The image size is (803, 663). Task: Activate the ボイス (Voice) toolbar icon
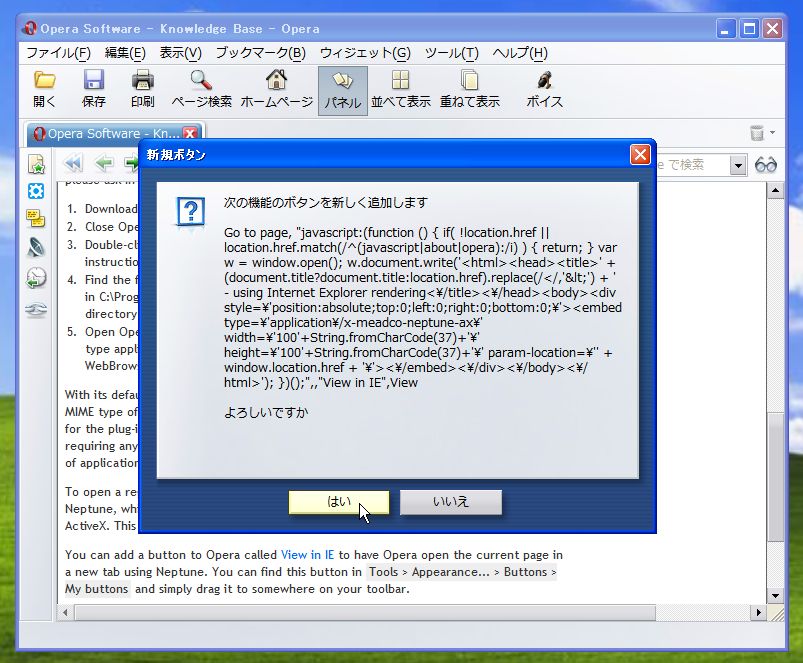coord(544,80)
